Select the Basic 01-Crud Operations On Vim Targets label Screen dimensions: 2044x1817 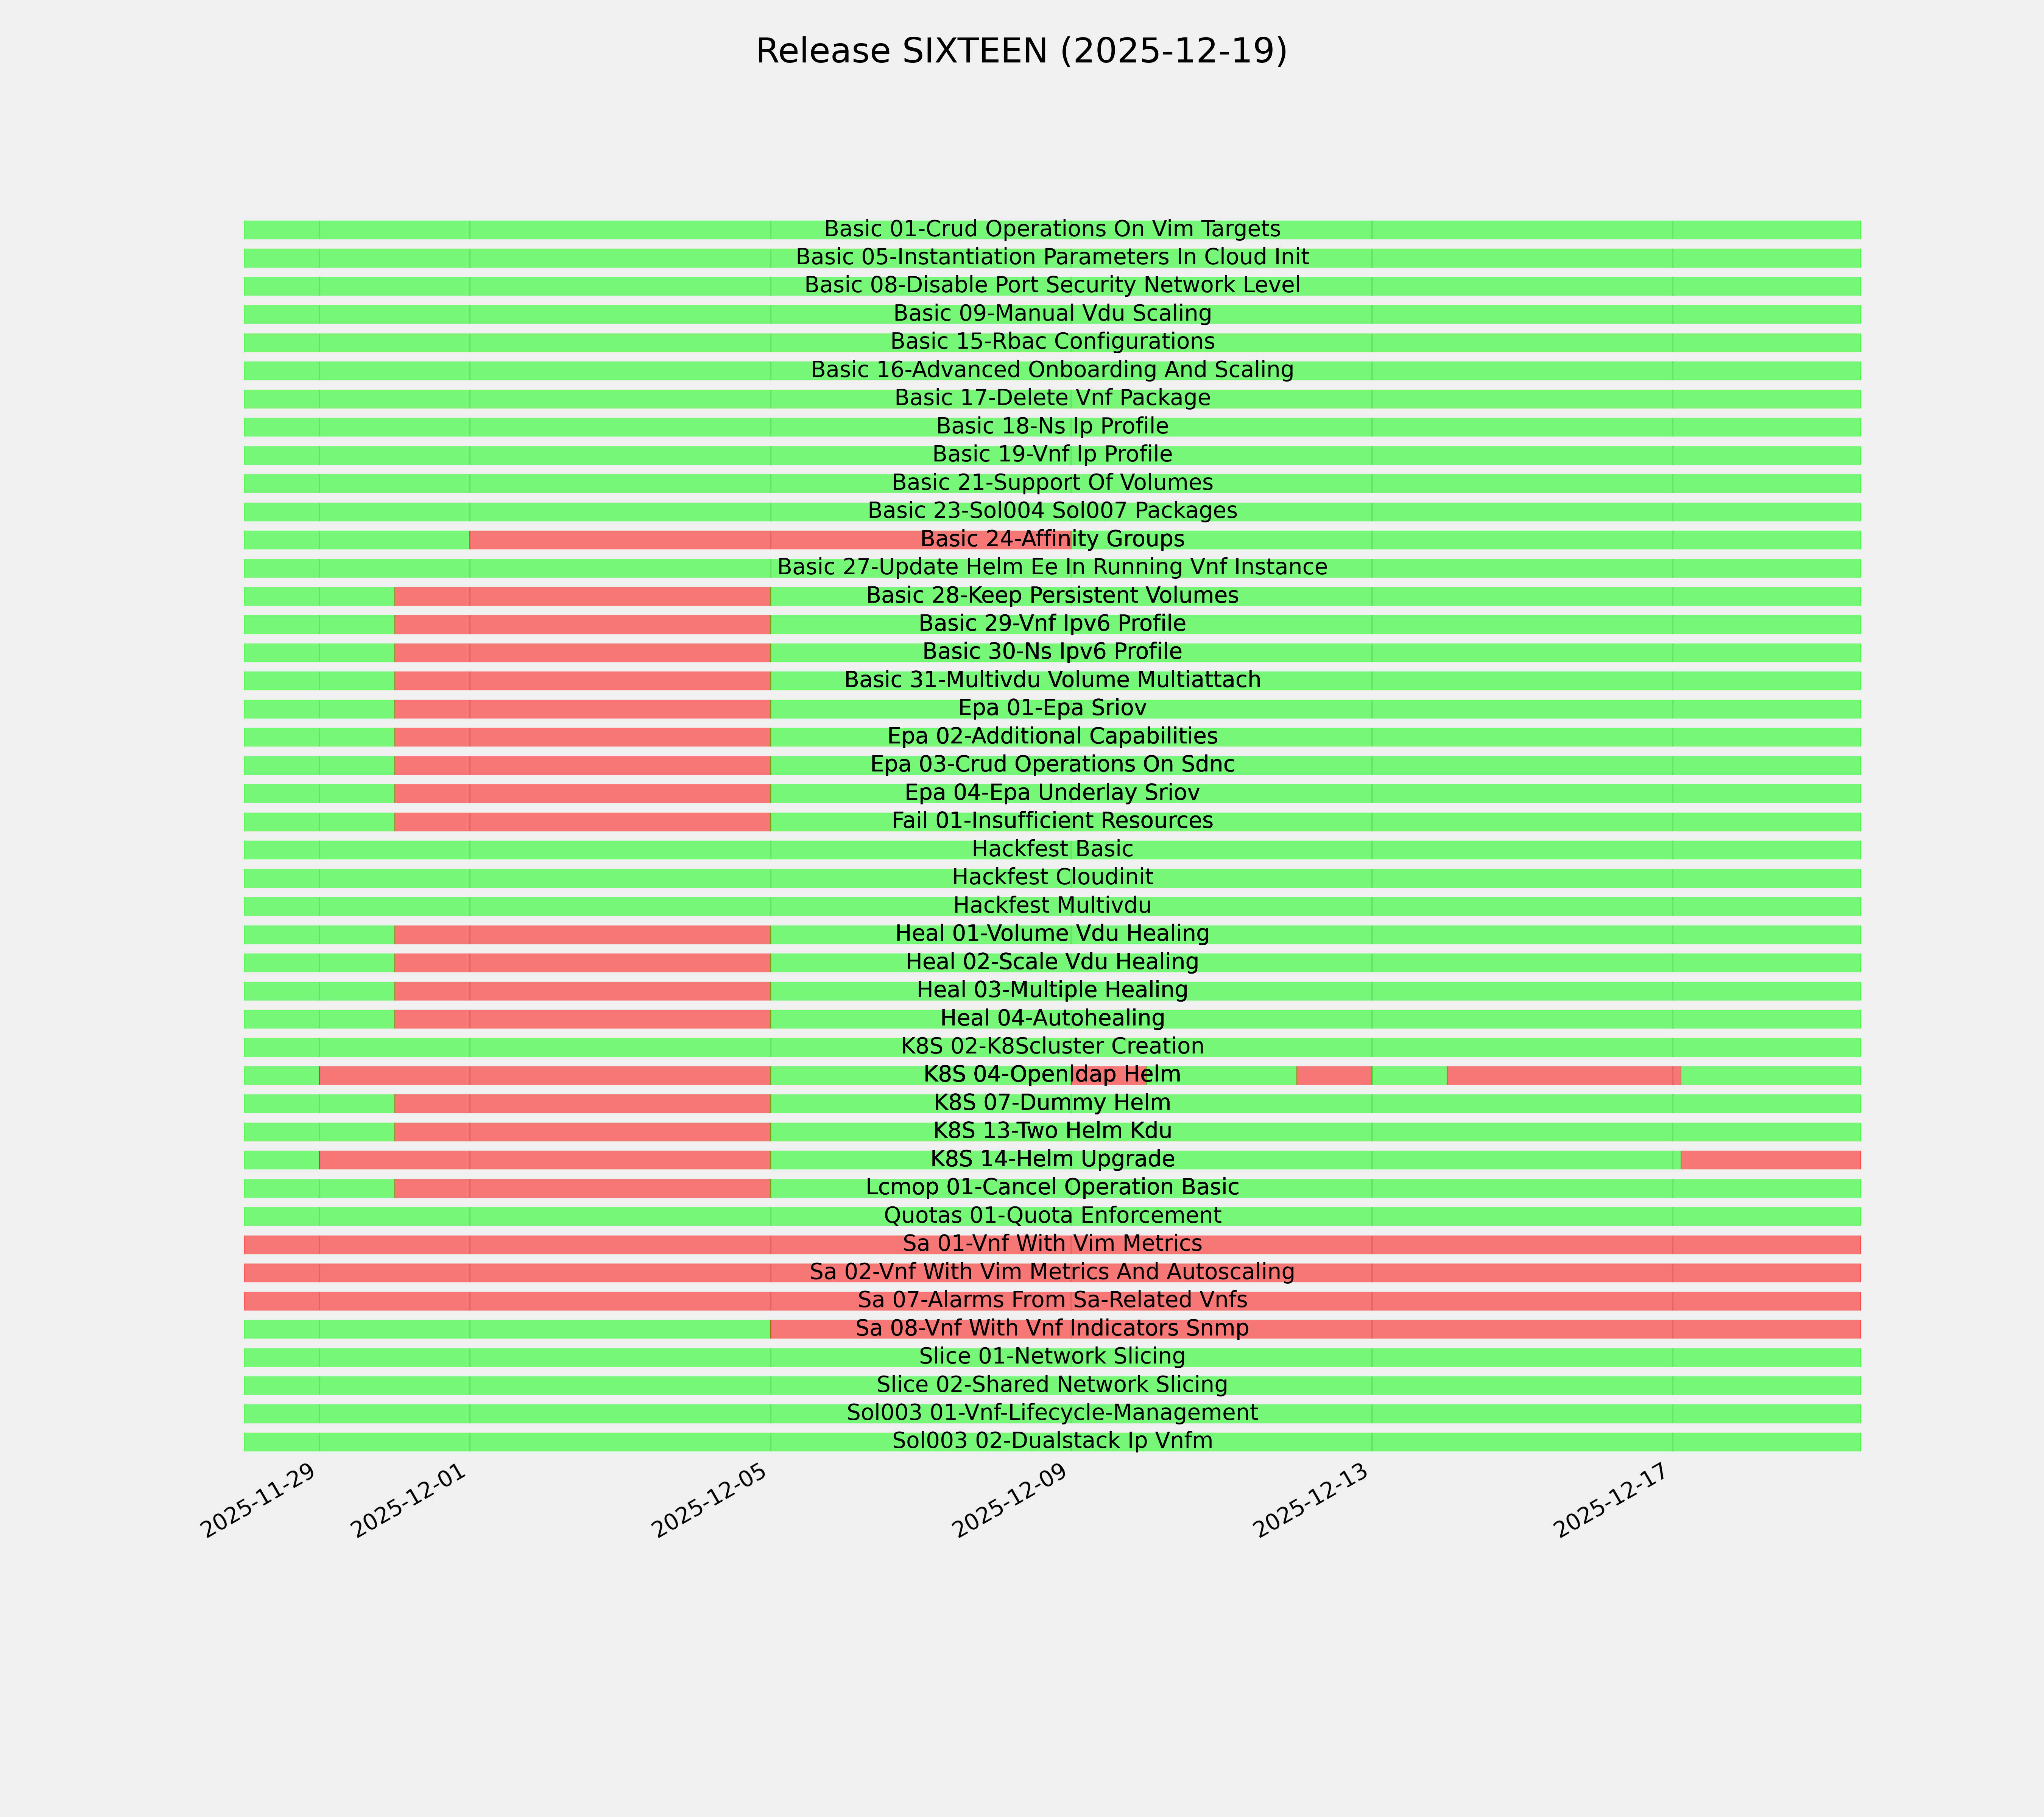pyautogui.click(x=1052, y=229)
